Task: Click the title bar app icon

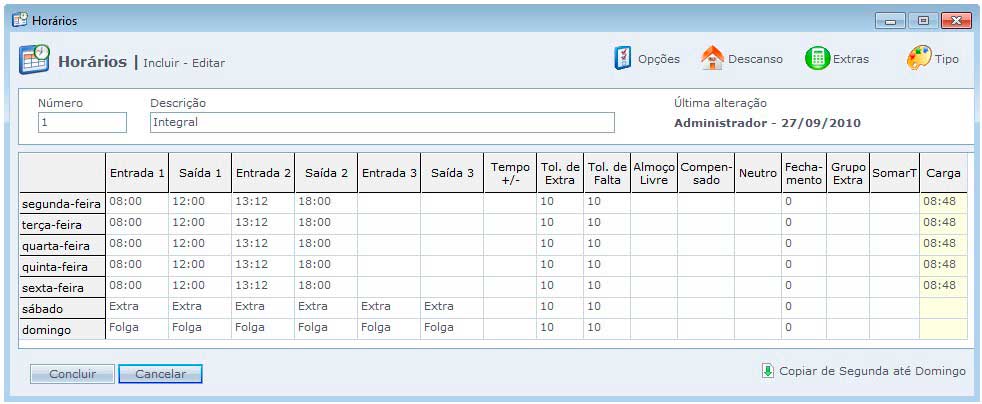Action: 19,20
